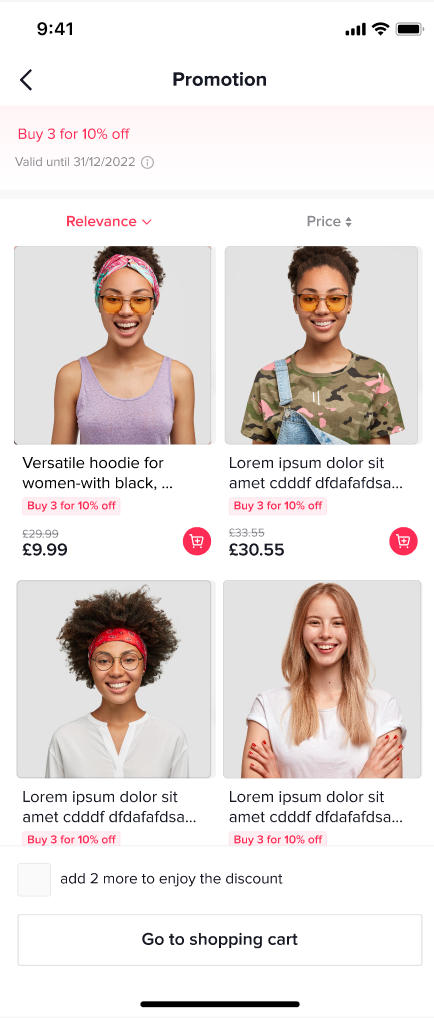
Task: Click the Relevance chevron arrow
Action: 146,222
